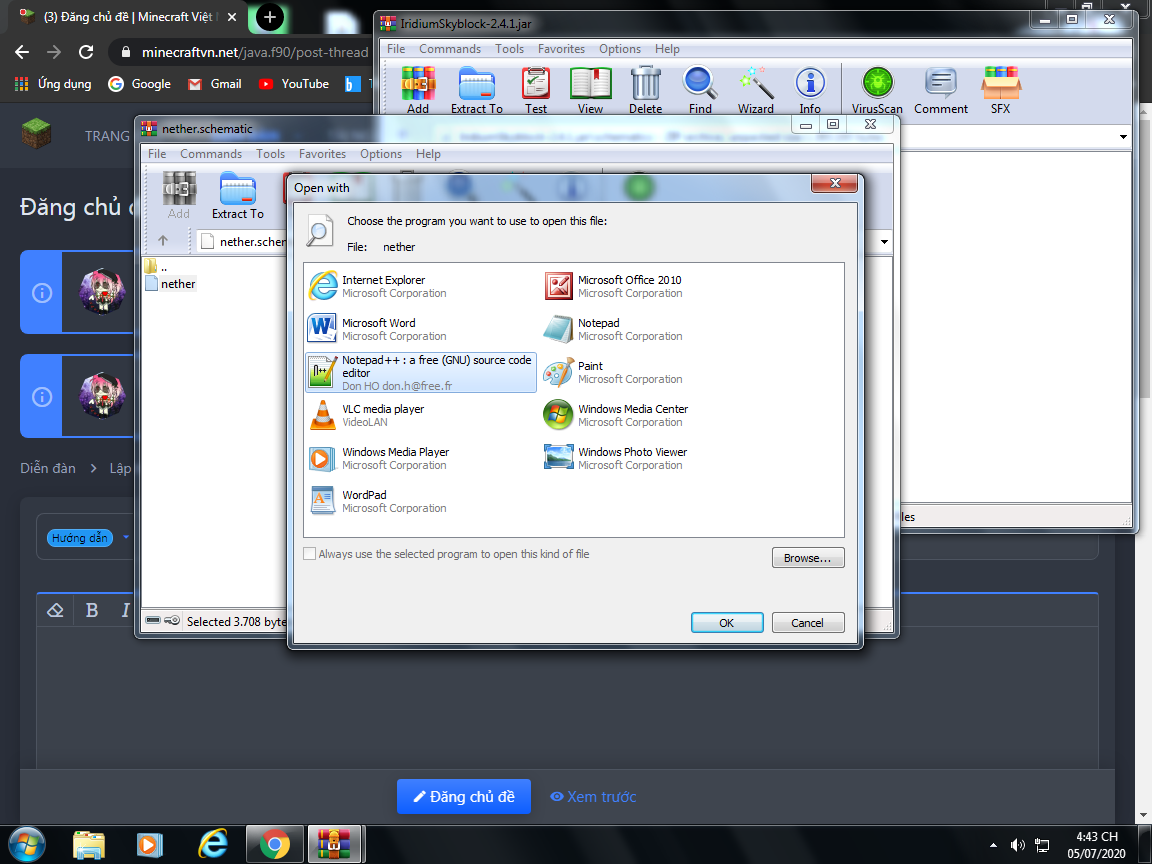Click Comment icon in WinRAR toolbar
The image size is (1152, 864).
pyautogui.click(x=941, y=90)
